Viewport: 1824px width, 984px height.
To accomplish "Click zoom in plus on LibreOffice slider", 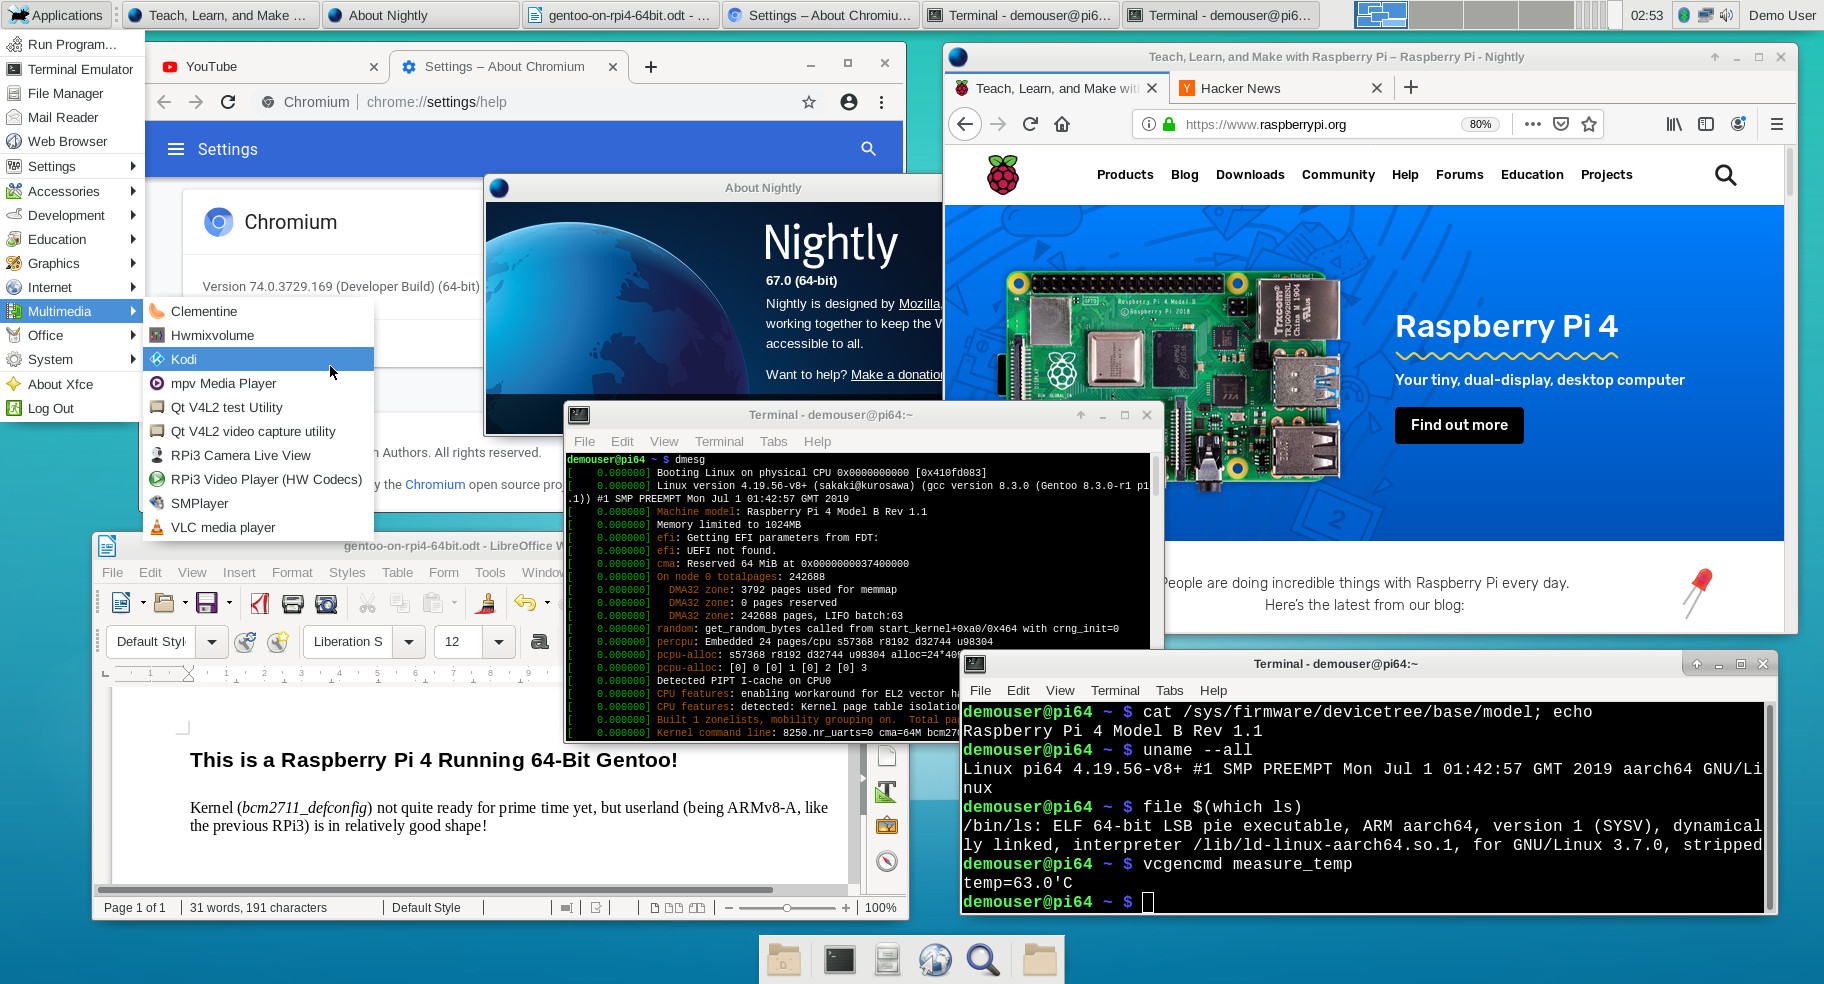I will 846,908.
